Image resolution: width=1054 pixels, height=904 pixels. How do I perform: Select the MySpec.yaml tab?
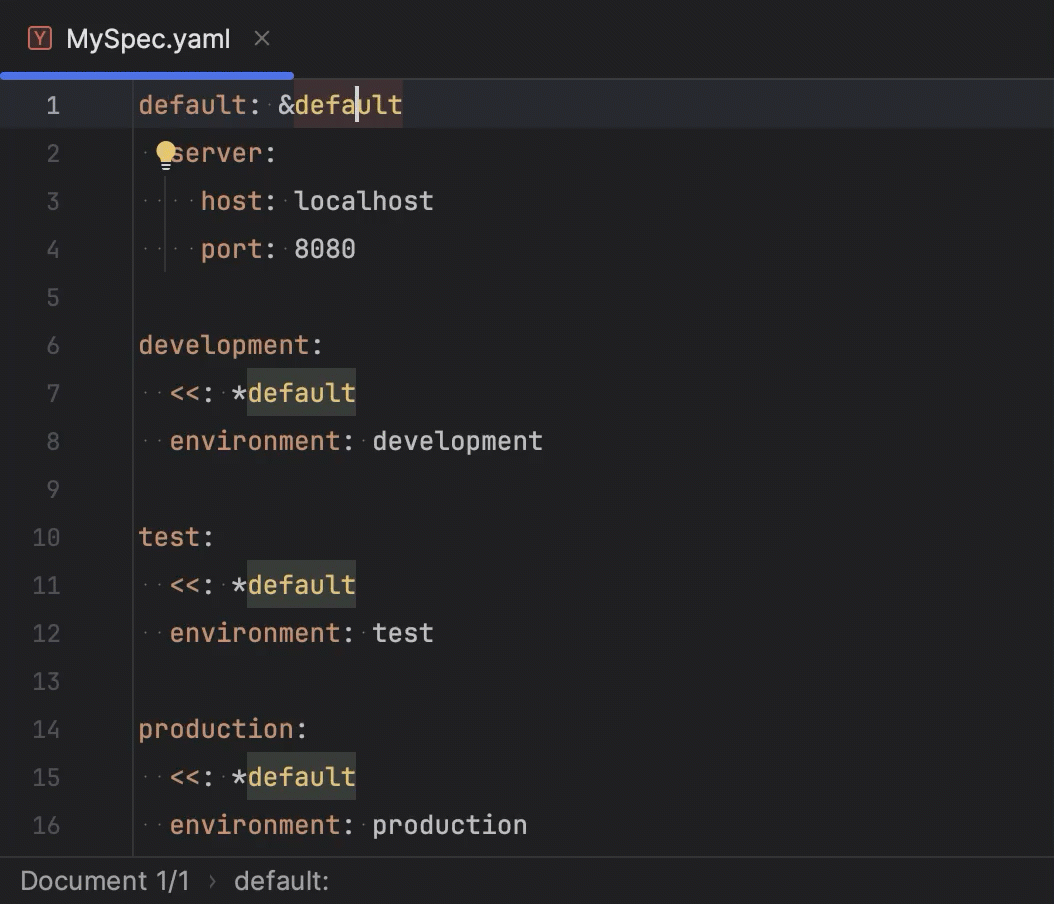[147, 38]
